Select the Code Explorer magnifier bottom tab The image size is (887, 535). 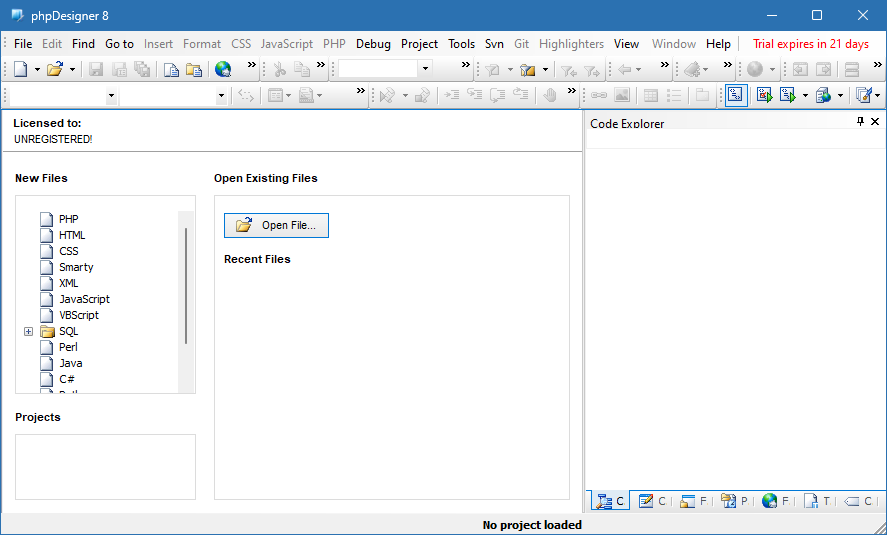[611, 501]
